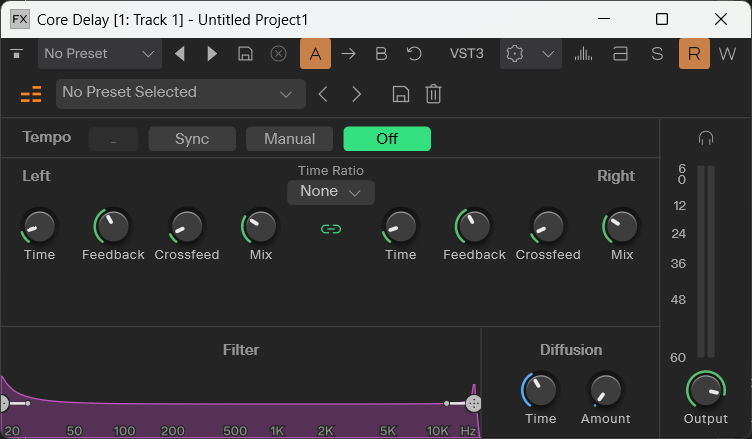Screen dimensions: 752x439
Task: Click the low-cut filter handle
Action: pyautogui.click(x=4, y=403)
